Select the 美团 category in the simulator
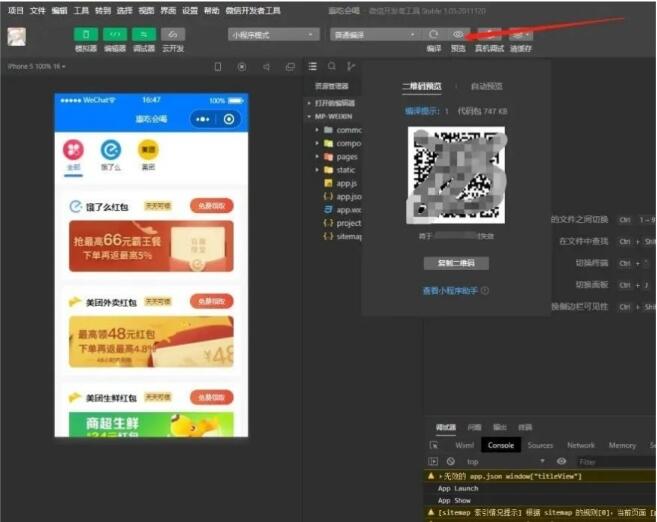The image size is (657, 522). 148,155
